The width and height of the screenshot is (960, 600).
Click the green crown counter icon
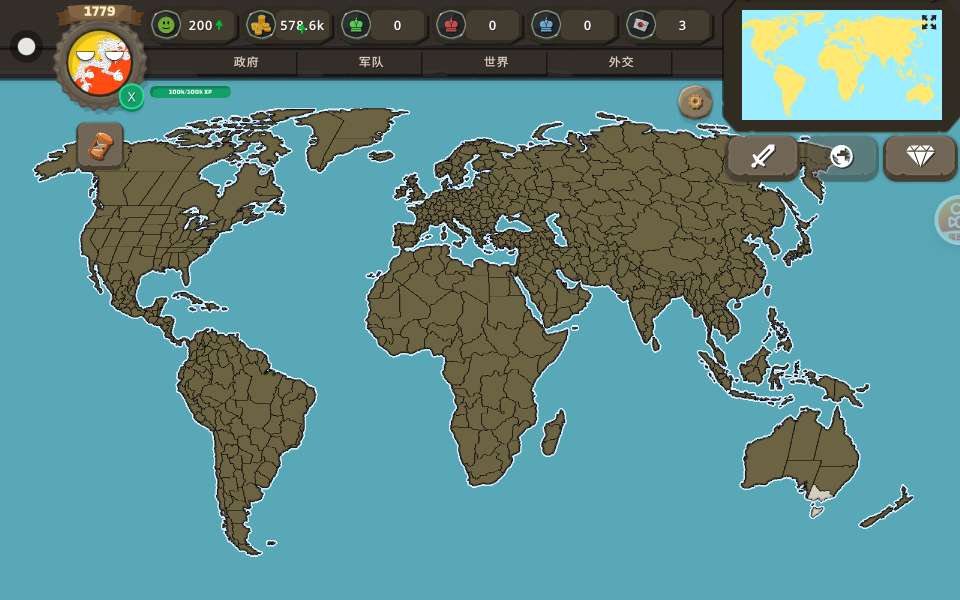coord(356,25)
